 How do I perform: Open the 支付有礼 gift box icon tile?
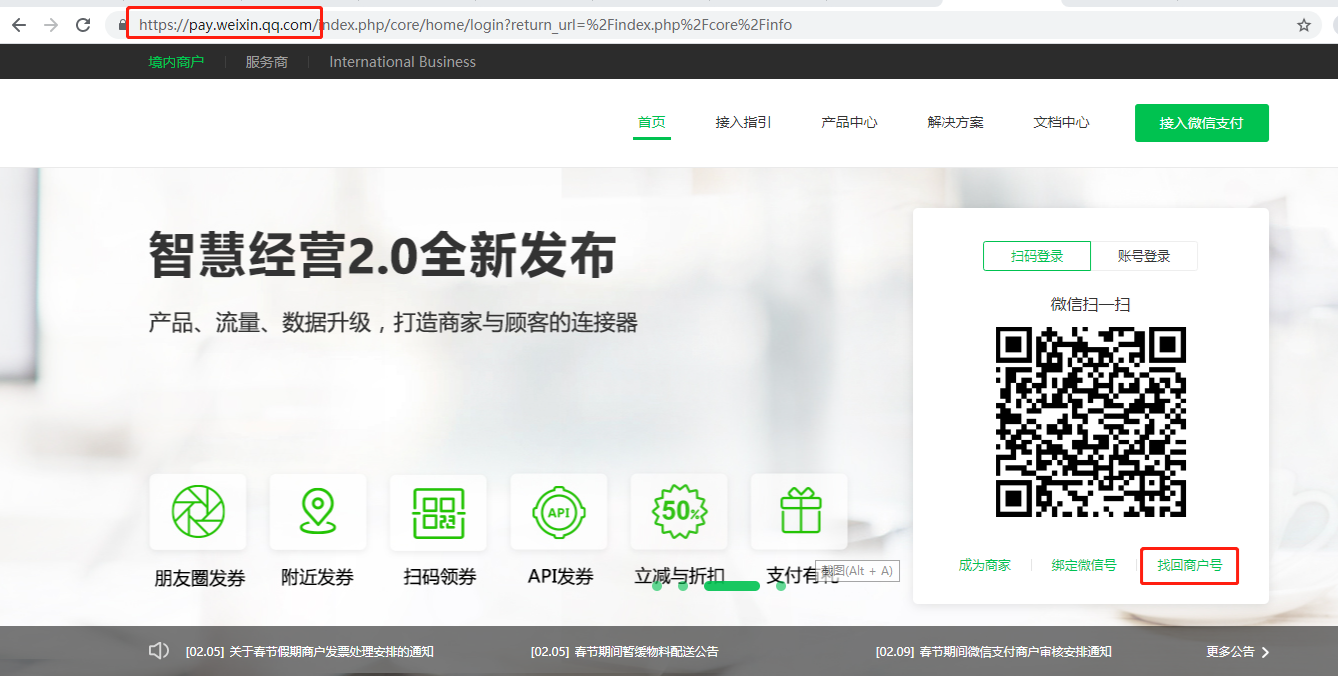(799, 512)
